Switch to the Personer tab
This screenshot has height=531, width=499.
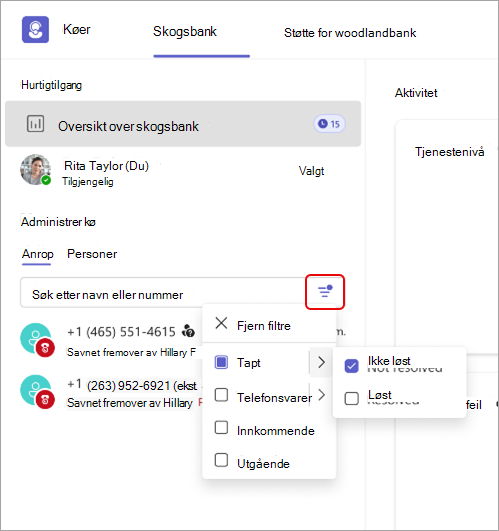pos(92,254)
